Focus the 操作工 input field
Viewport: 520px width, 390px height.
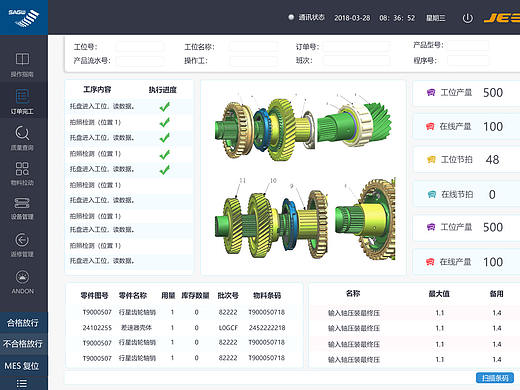(x=253, y=61)
